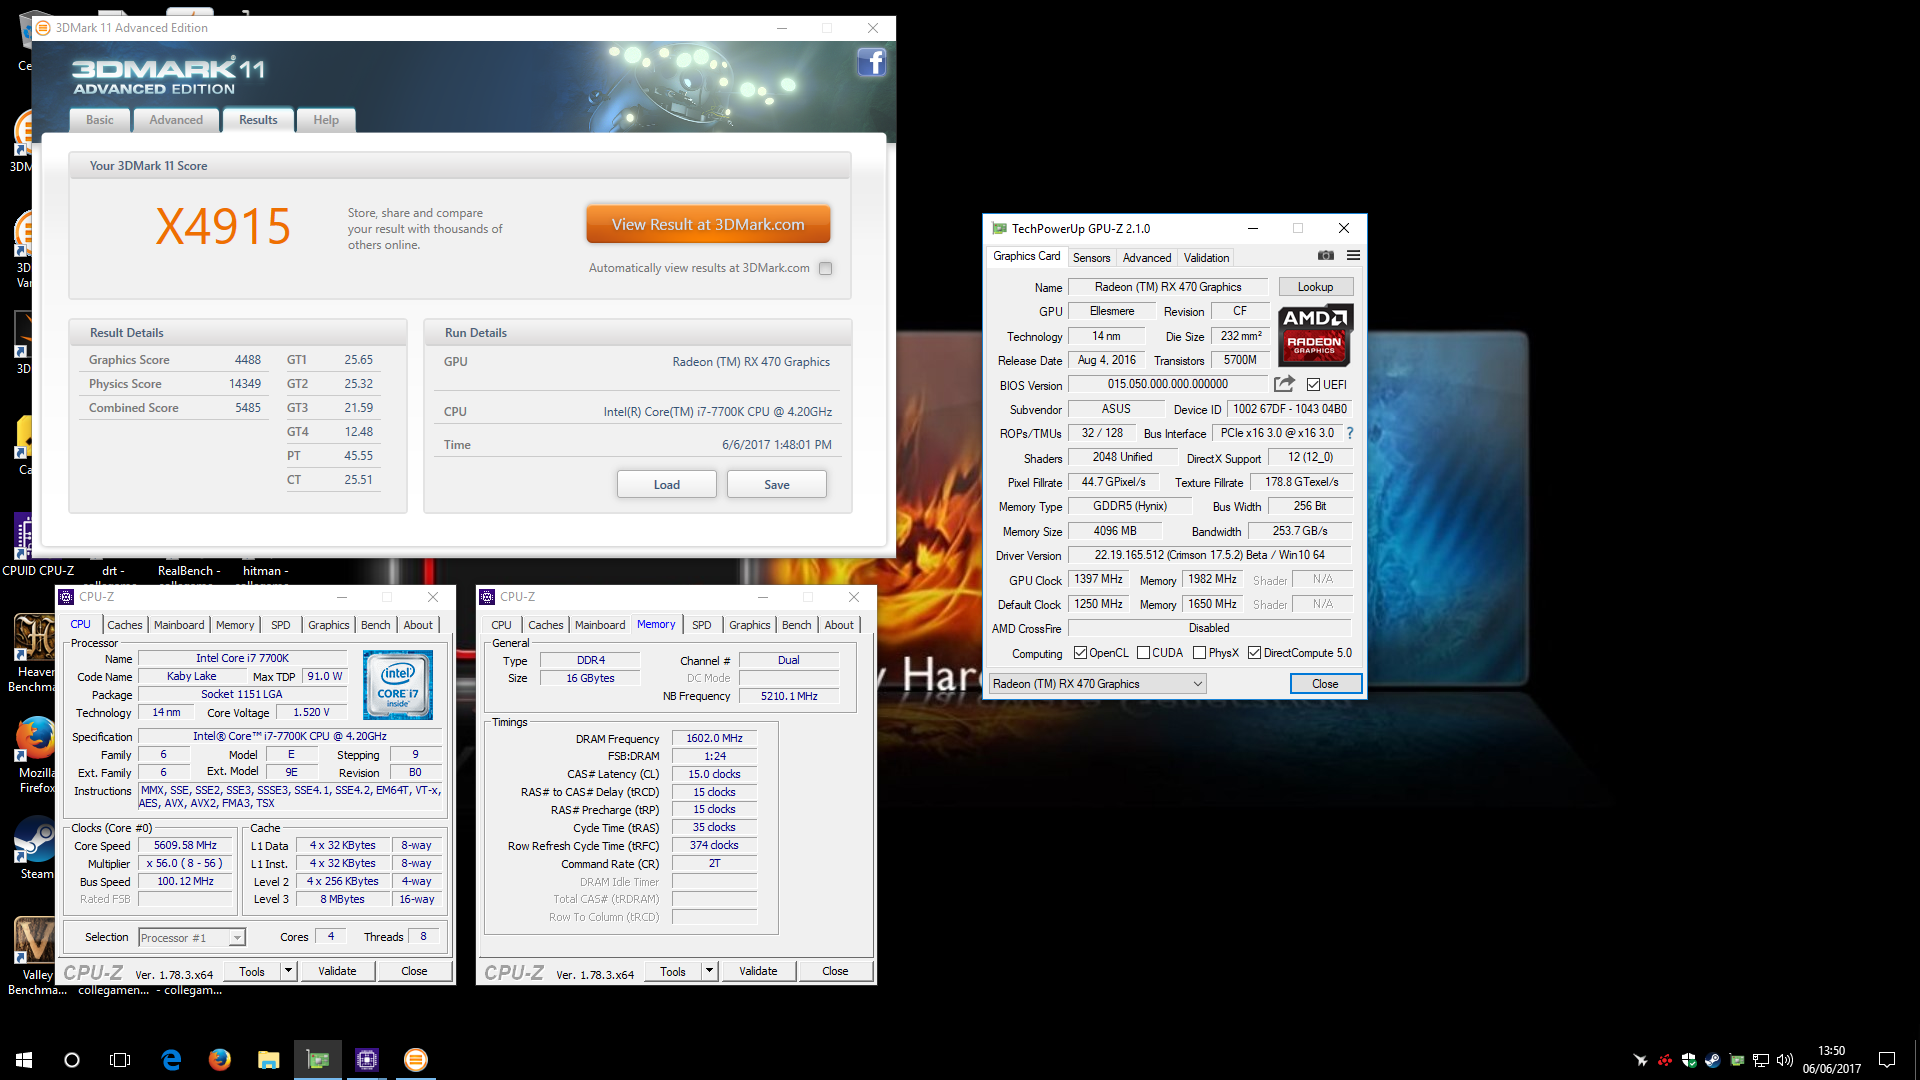
Task: Click Close in right CPU-Z window
Action: click(835, 971)
